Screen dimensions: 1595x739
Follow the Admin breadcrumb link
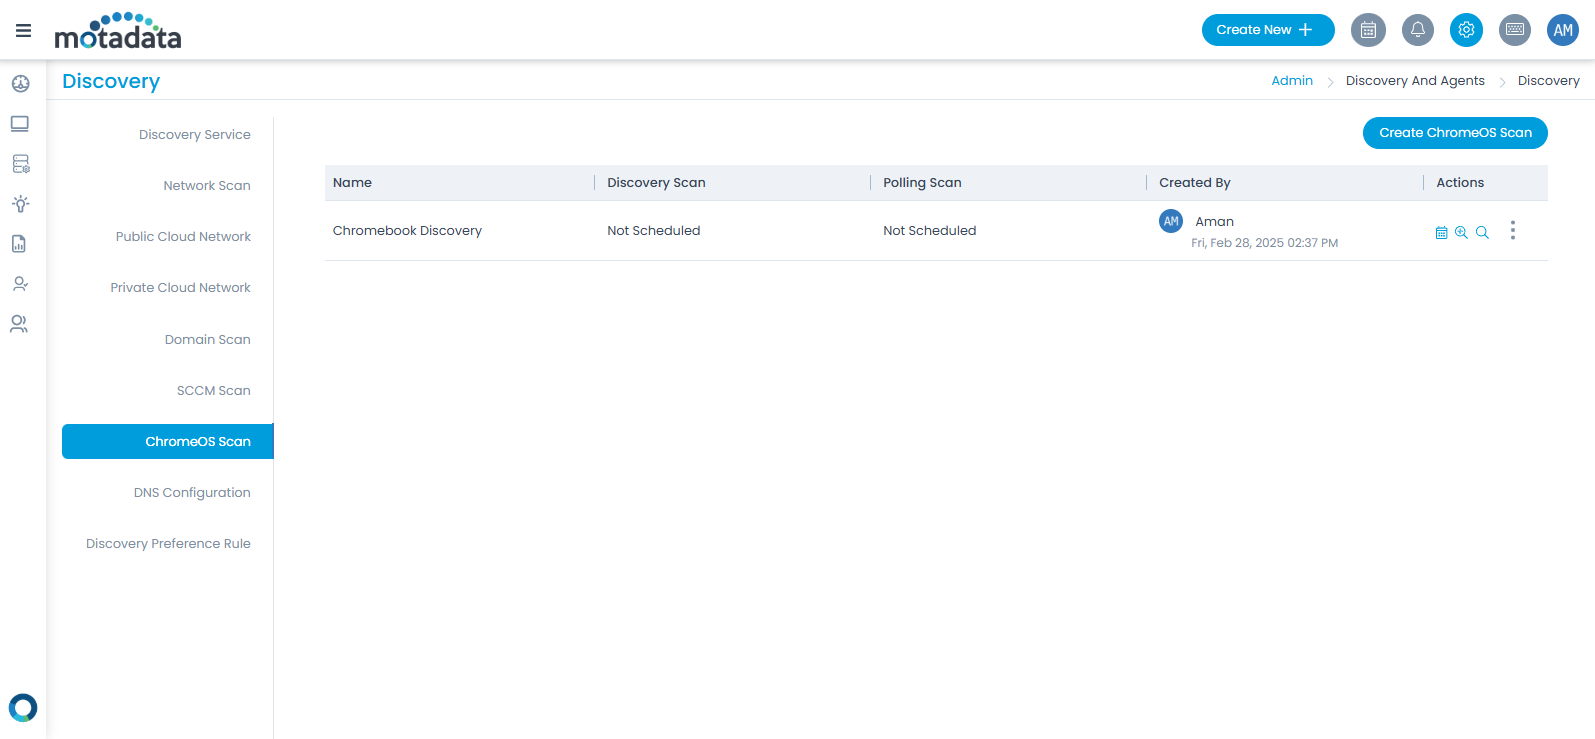tap(1291, 81)
